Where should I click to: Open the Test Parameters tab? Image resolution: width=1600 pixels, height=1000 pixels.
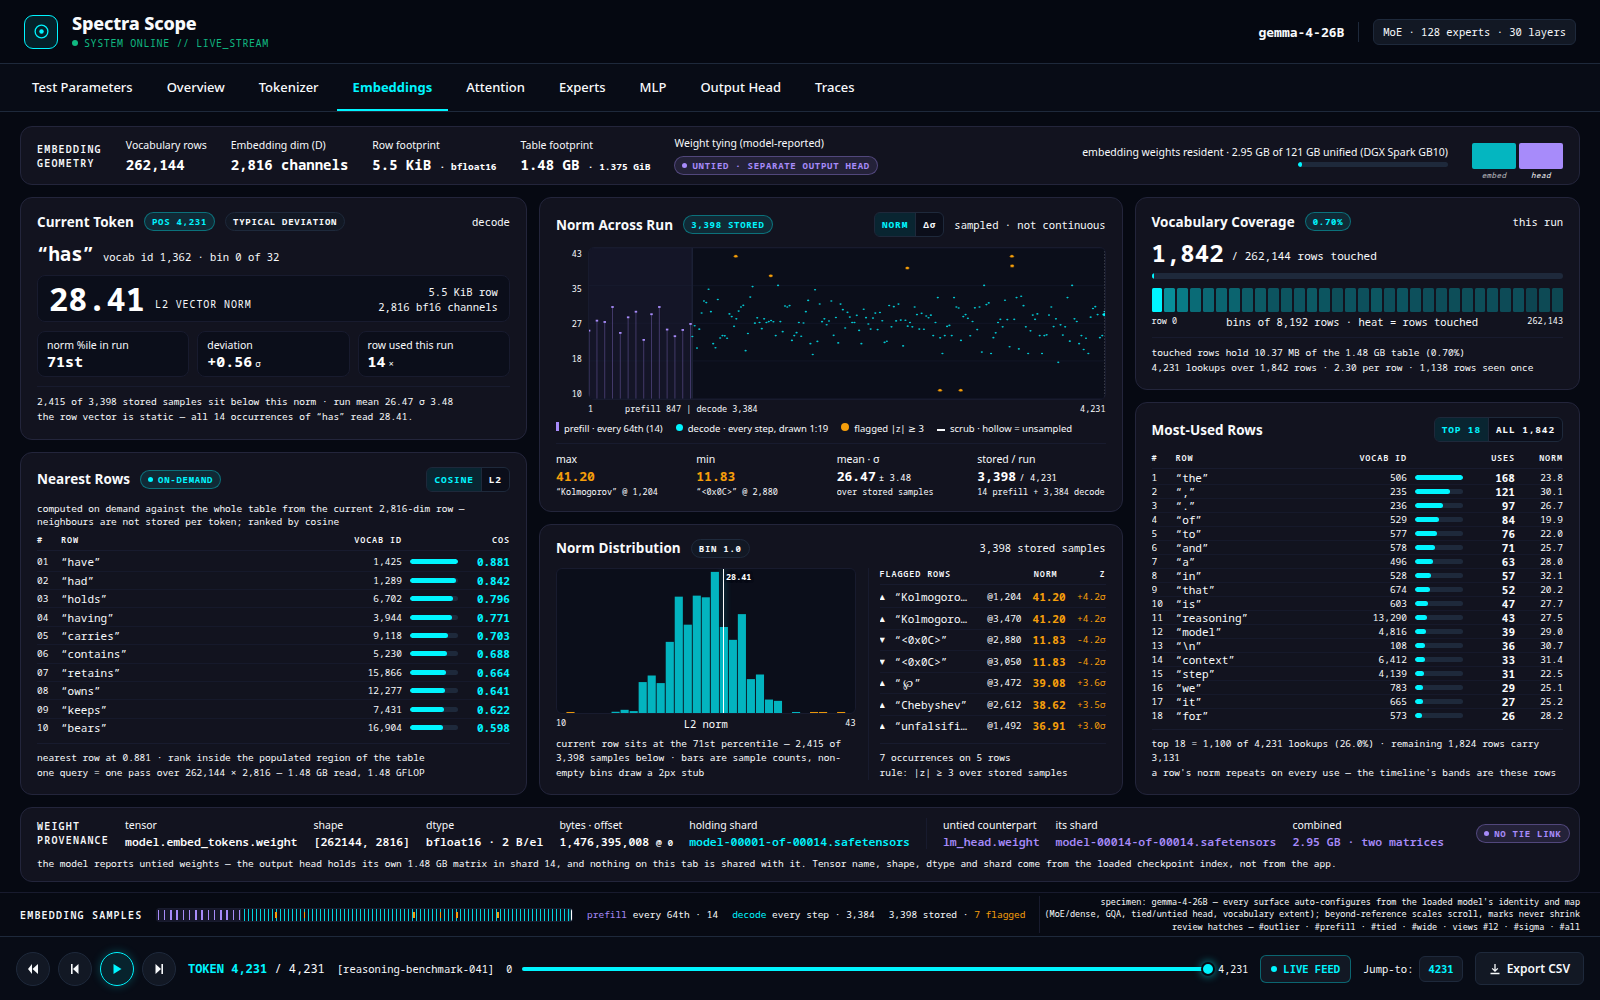[82, 88]
